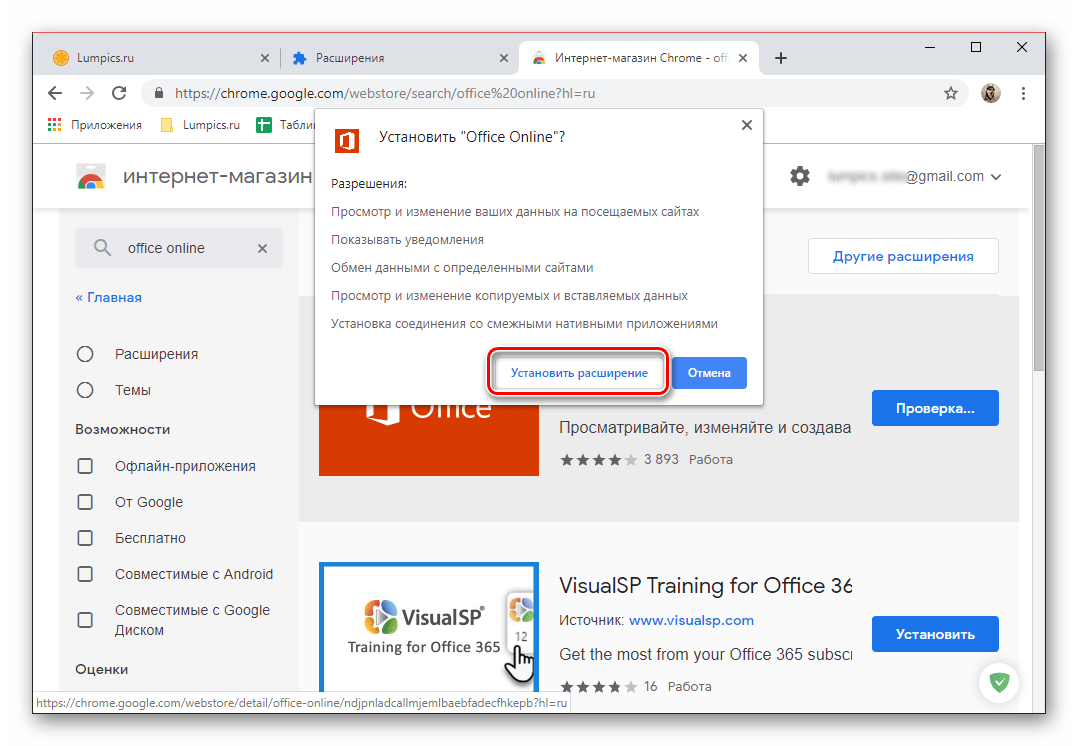The image size is (1078, 746).
Task: Check Совместимые с Google Диском
Action: (x=85, y=619)
